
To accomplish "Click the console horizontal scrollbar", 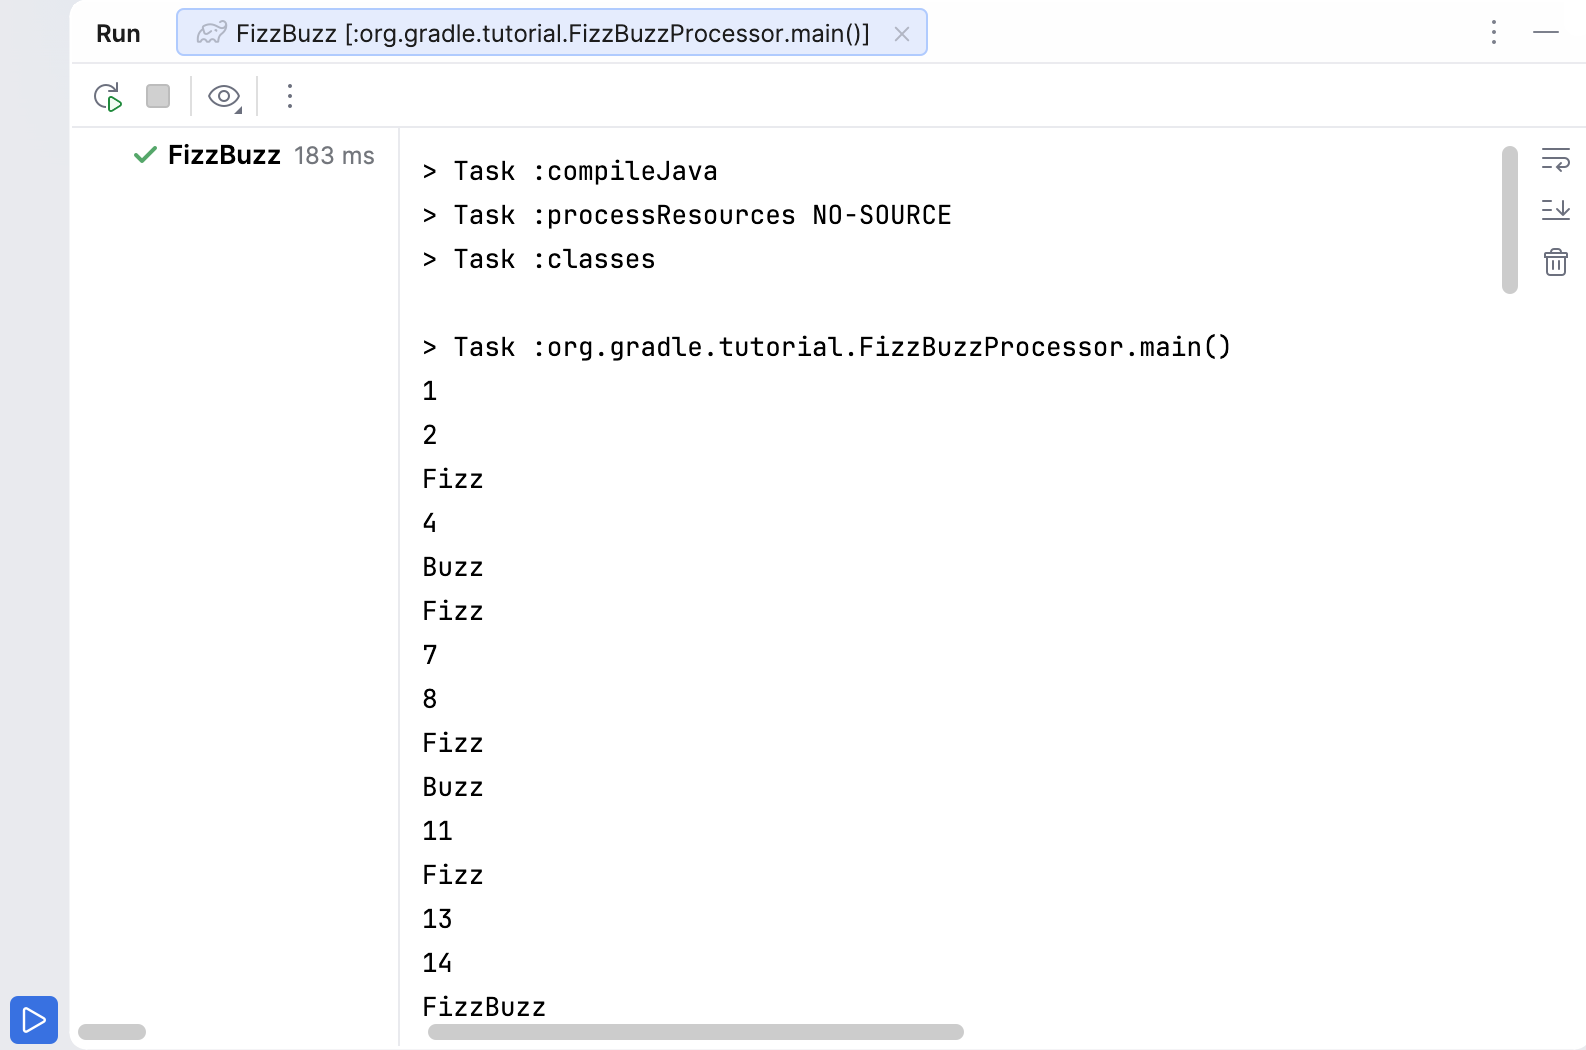I will pyautogui.click(x=696, y=1032).
